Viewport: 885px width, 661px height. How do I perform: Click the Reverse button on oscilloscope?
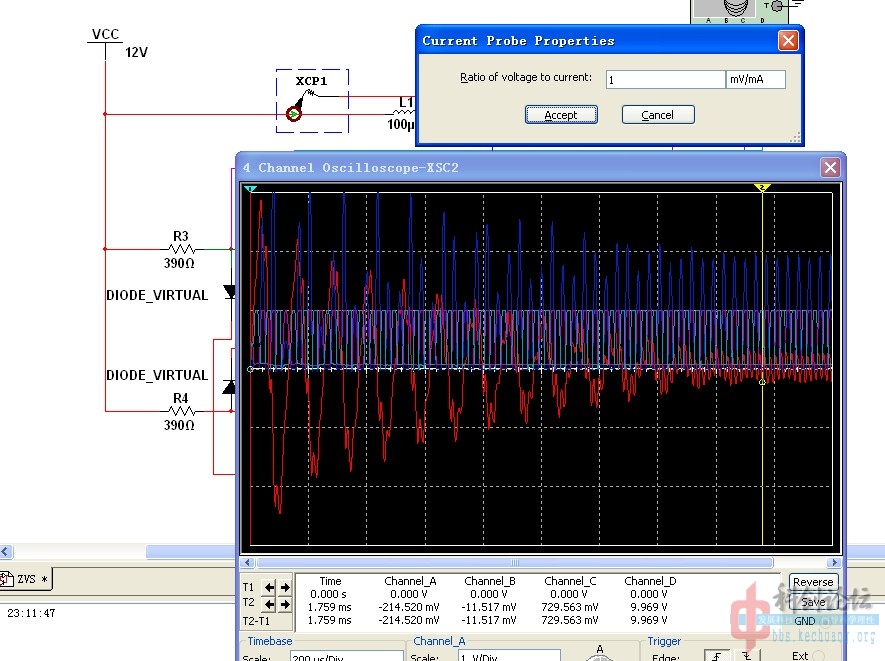pos(813,582)
